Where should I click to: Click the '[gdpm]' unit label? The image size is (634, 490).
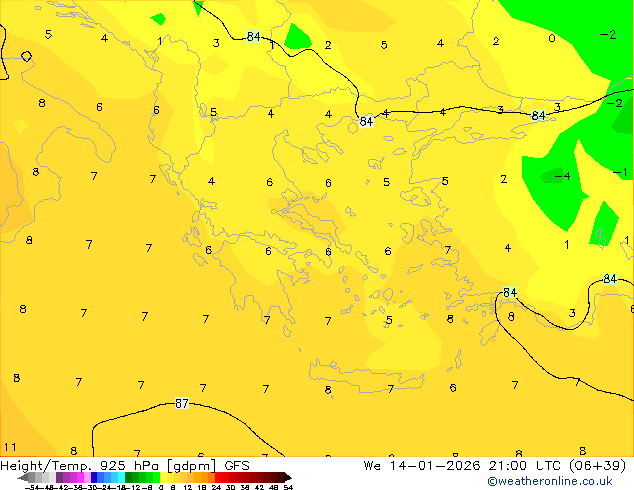coord(191,466)
